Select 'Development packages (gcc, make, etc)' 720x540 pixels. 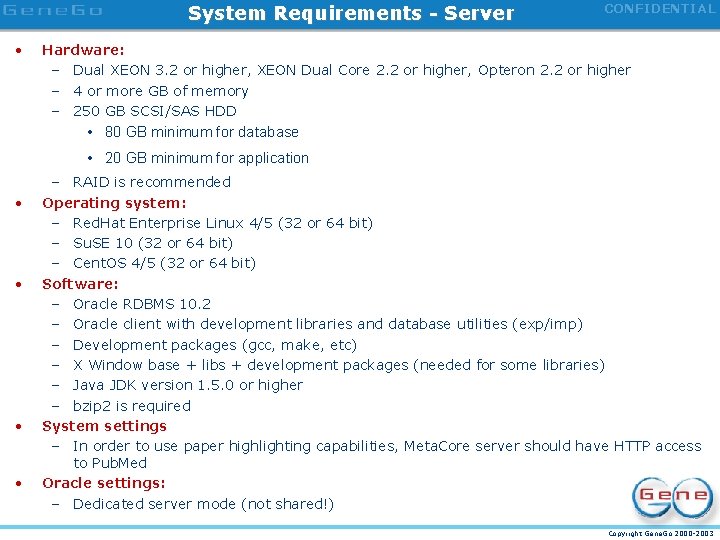click(x=215, y=345)
